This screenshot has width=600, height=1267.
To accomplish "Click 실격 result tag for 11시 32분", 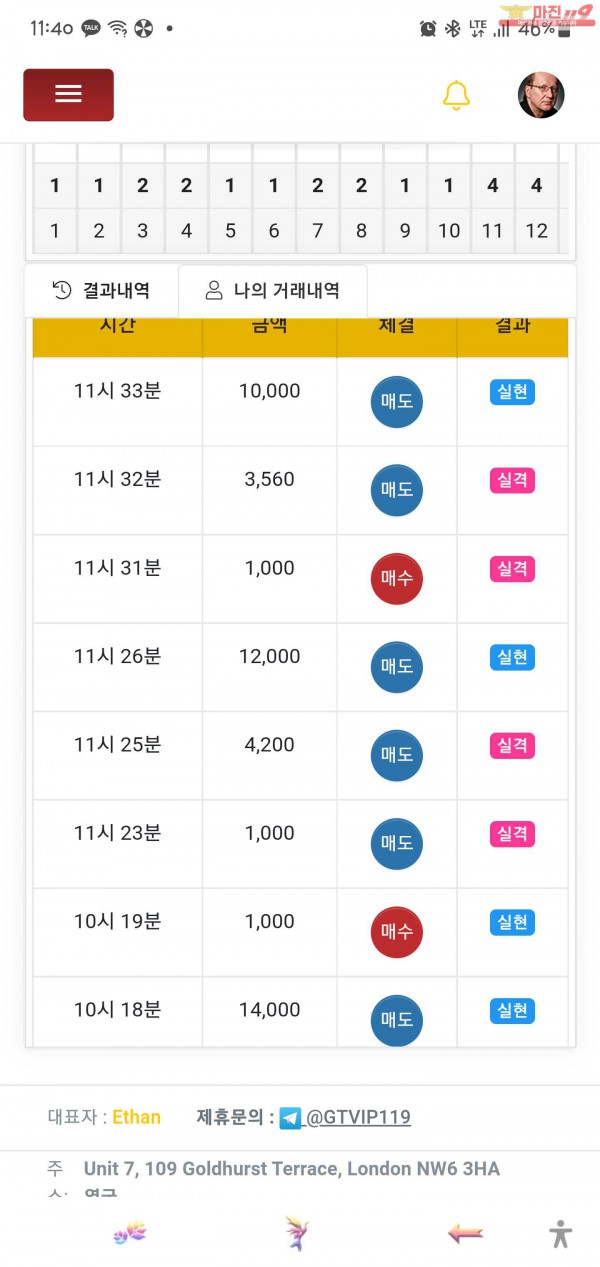I will pyautogui.click(x=512, y=480).
